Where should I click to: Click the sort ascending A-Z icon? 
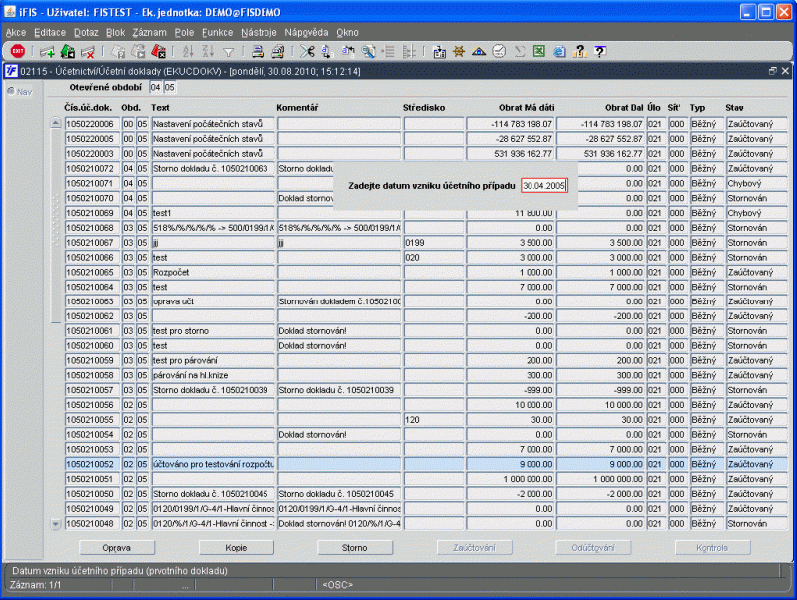tap(188, 51)
